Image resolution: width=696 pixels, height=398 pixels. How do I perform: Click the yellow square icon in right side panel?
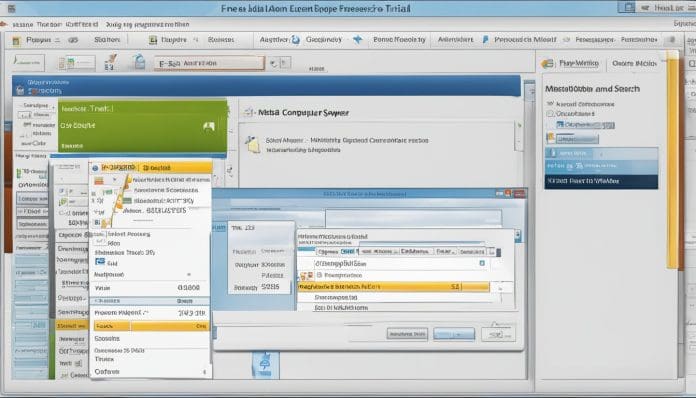551,138
